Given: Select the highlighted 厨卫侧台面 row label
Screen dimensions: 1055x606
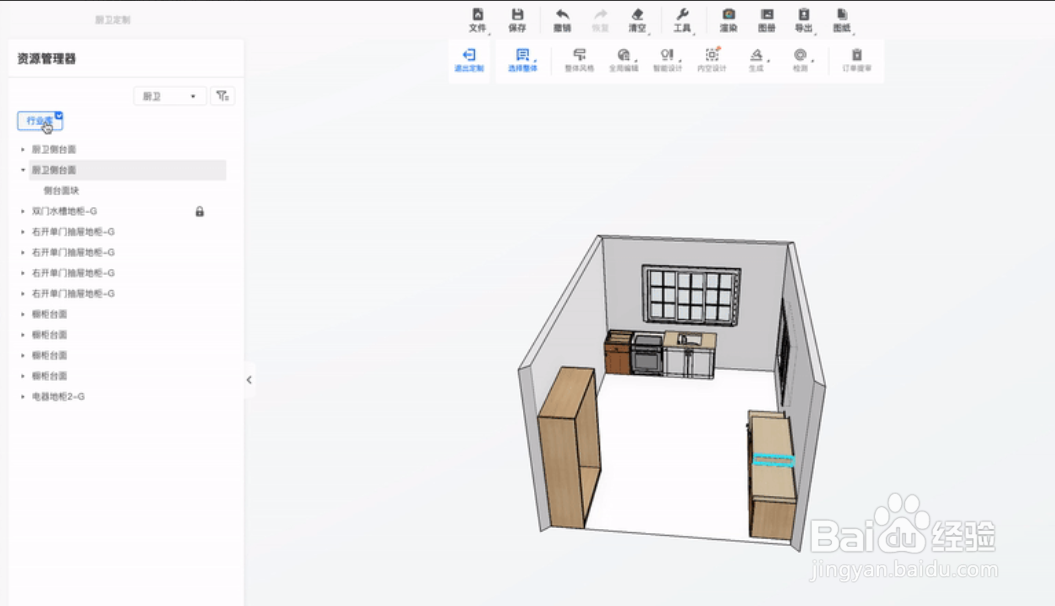Looking at the screenshot, I should 54,170.
